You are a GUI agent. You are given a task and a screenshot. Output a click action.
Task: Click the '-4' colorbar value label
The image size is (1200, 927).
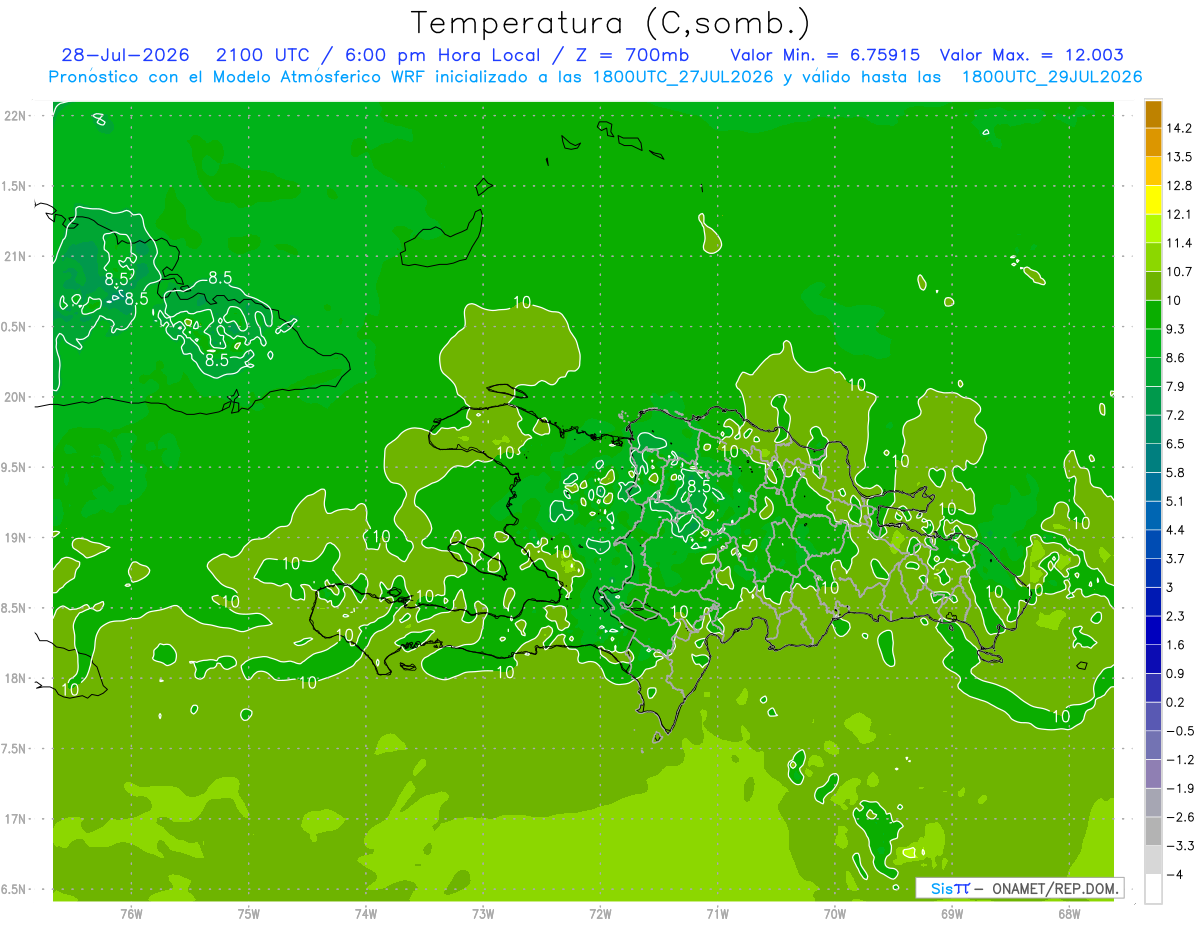click(1174, 875)
